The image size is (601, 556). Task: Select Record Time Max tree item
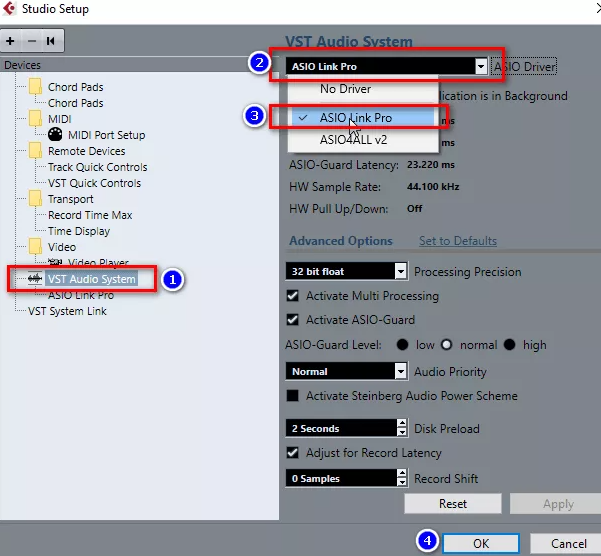pos(90,215)
